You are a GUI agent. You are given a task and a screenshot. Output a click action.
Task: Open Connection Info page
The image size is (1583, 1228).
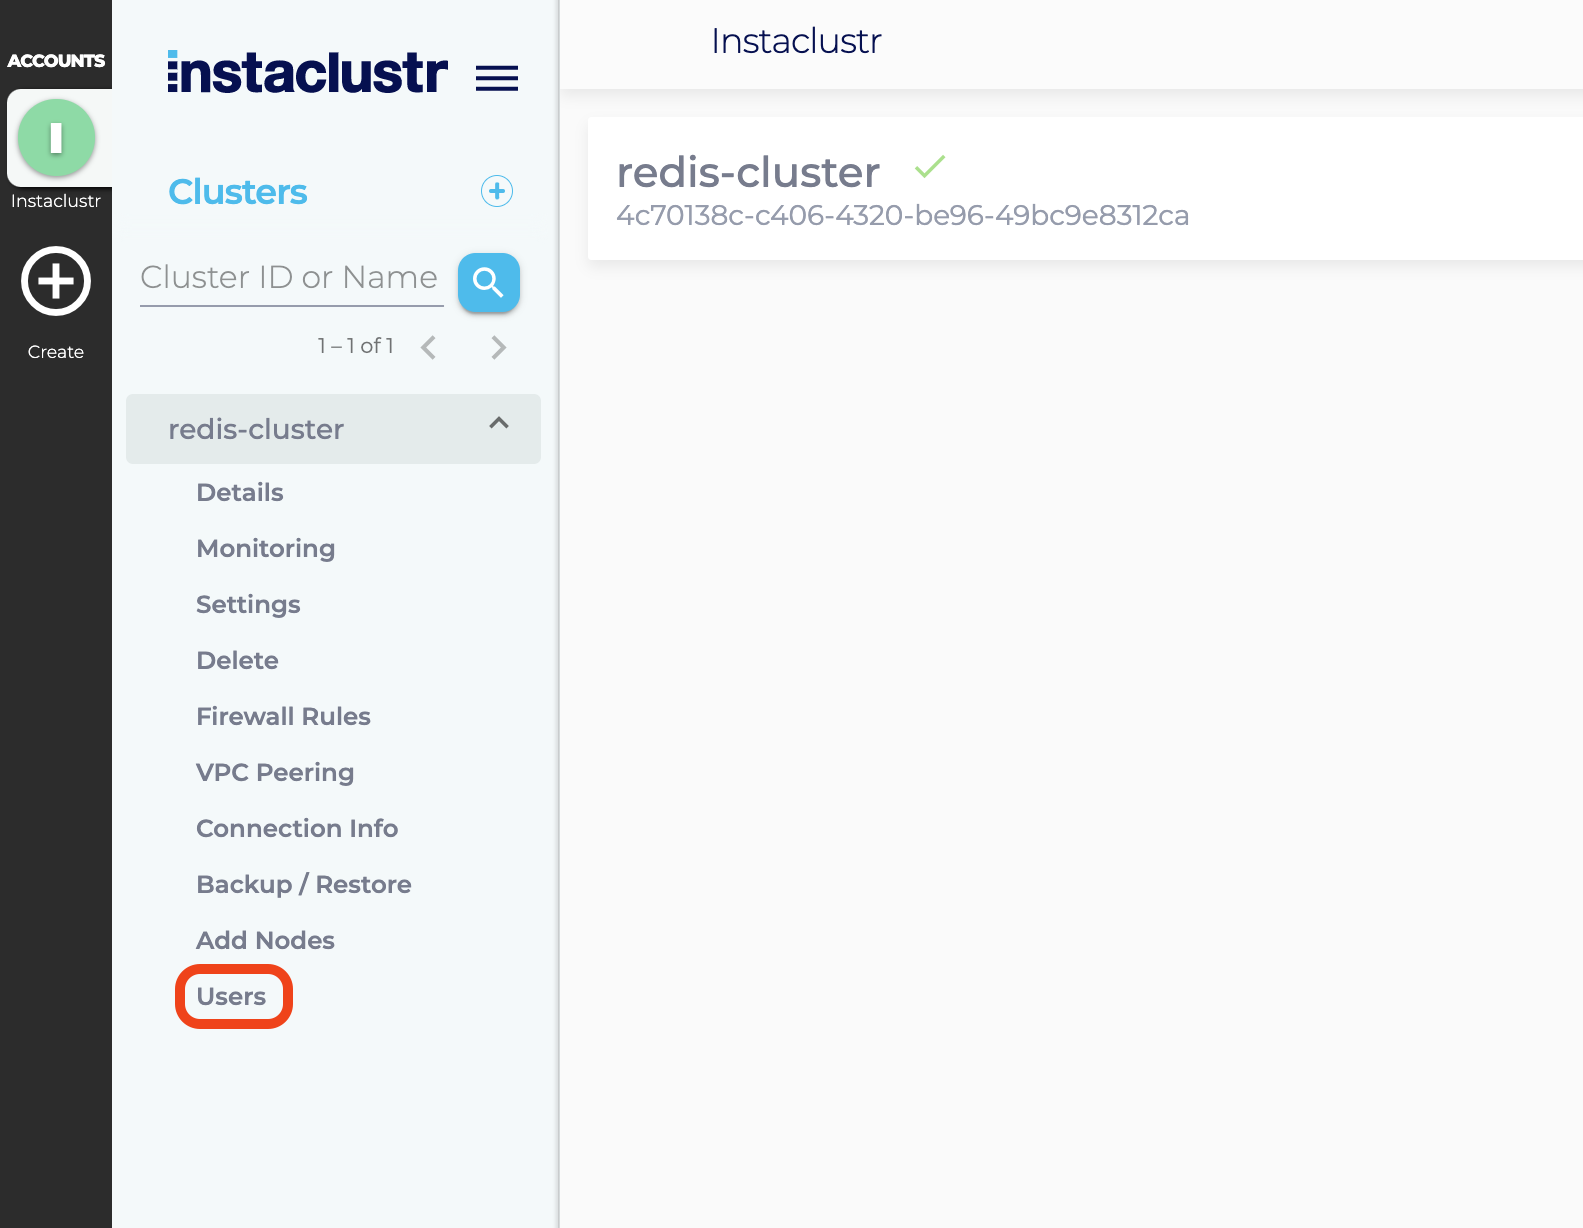[x=297, y=828]
